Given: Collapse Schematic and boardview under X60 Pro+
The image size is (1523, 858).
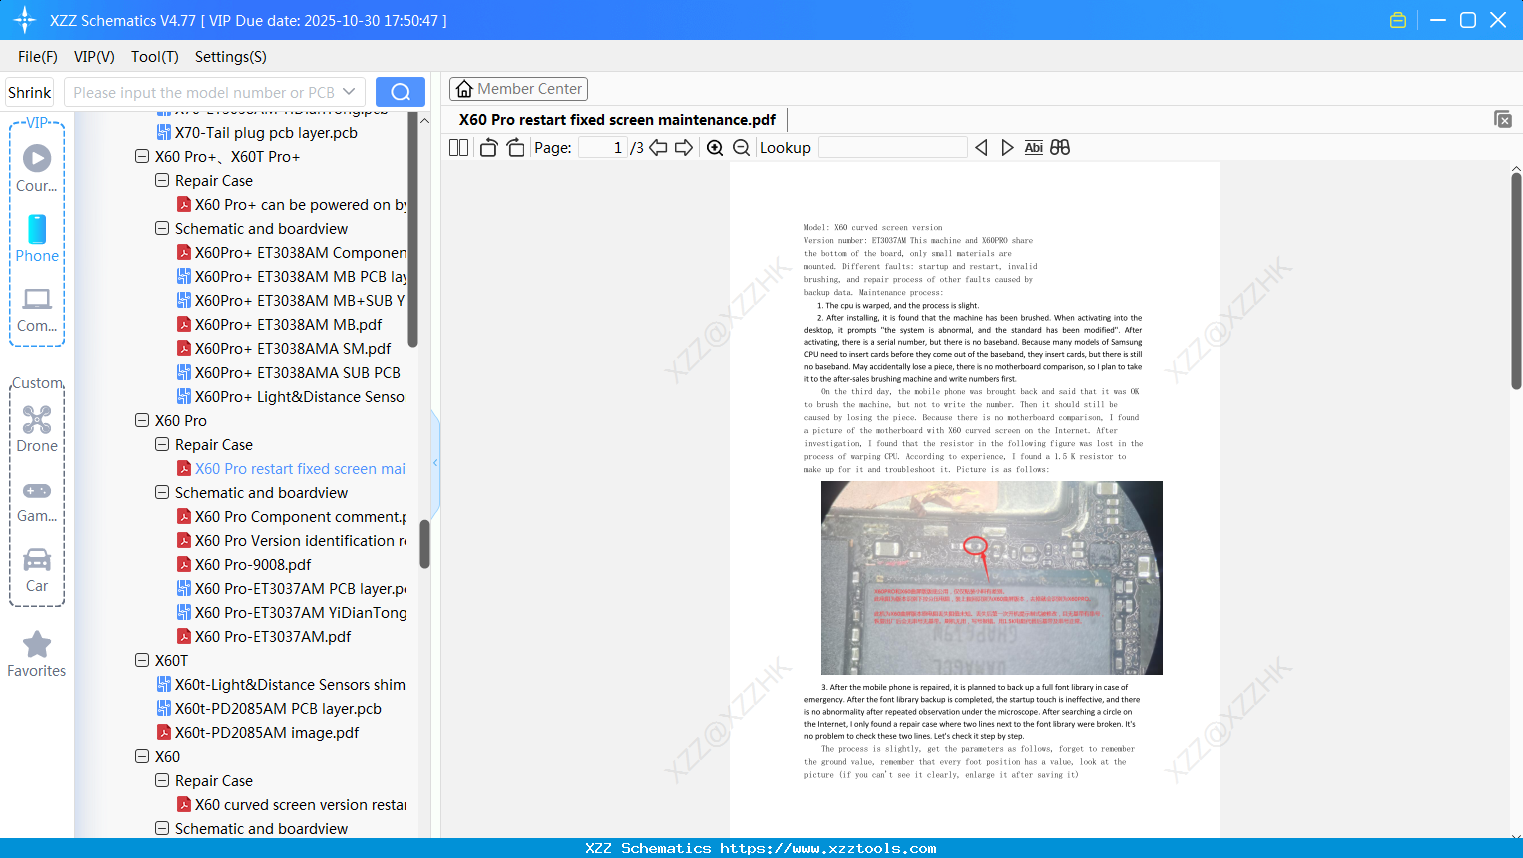Looking at the screenshot, I should pyautogui.click(x=162, y=229).
